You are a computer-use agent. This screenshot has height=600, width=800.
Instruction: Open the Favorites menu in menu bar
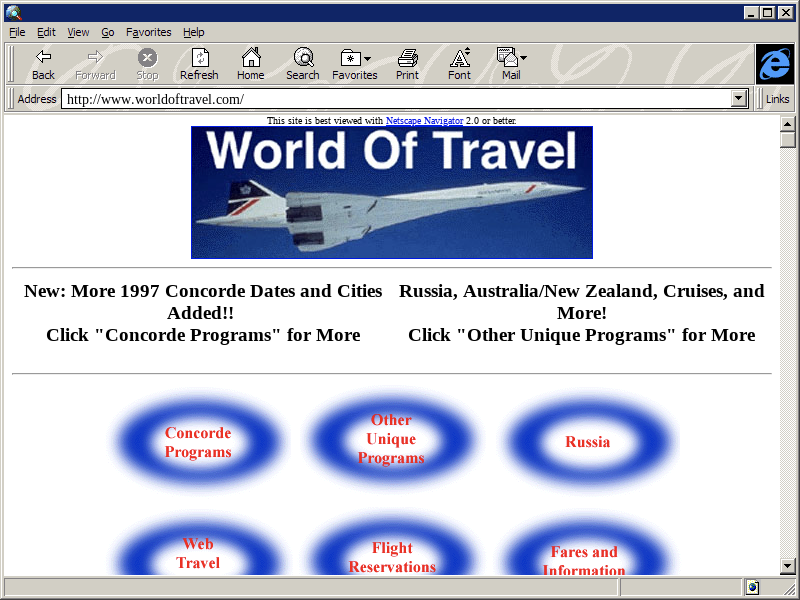click(x=148, y=32)
